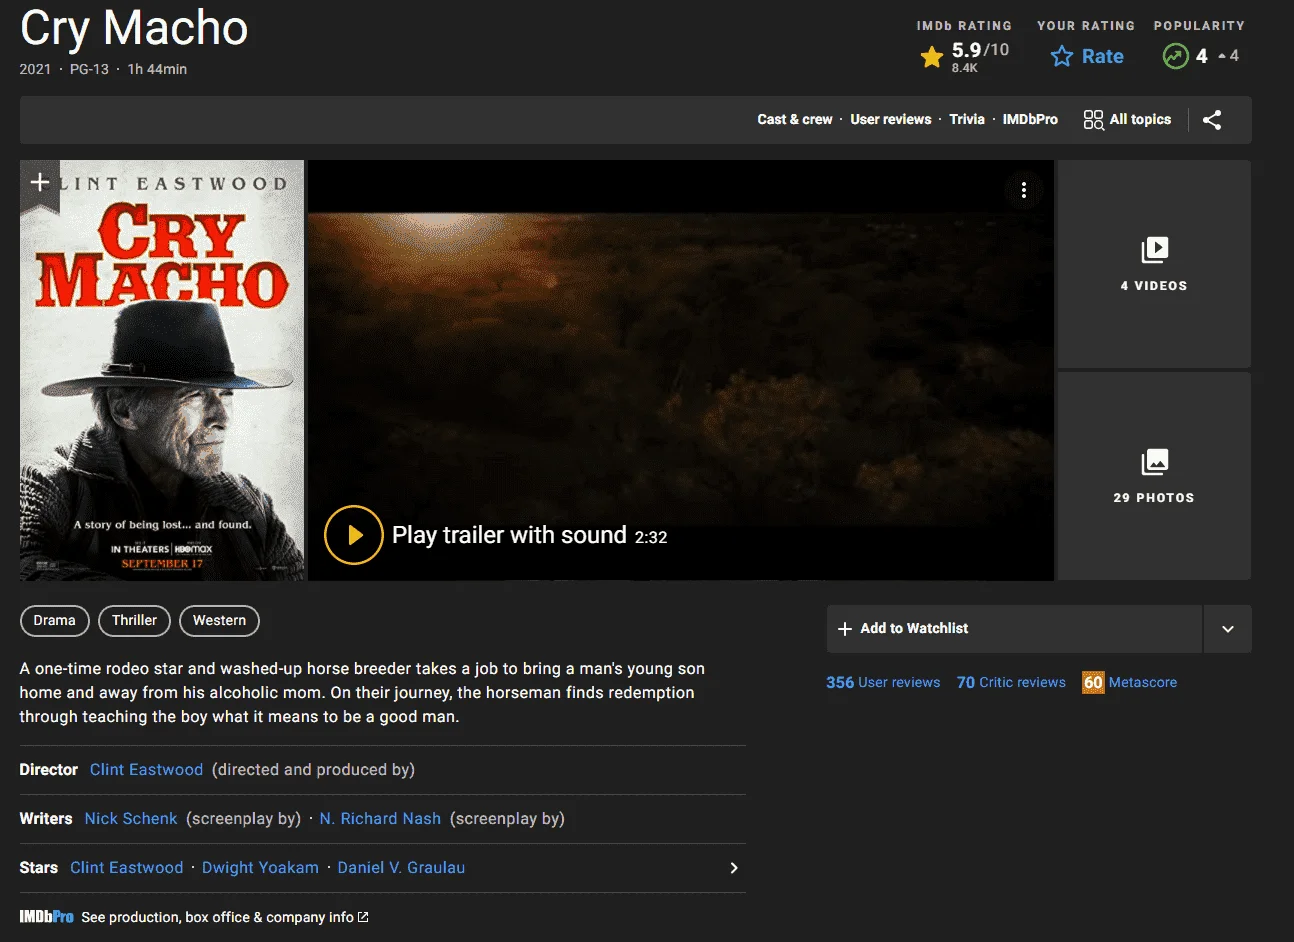Click the gold IMDb rating star
This screenshot has width=1294, height=942.
click(932, 57)
